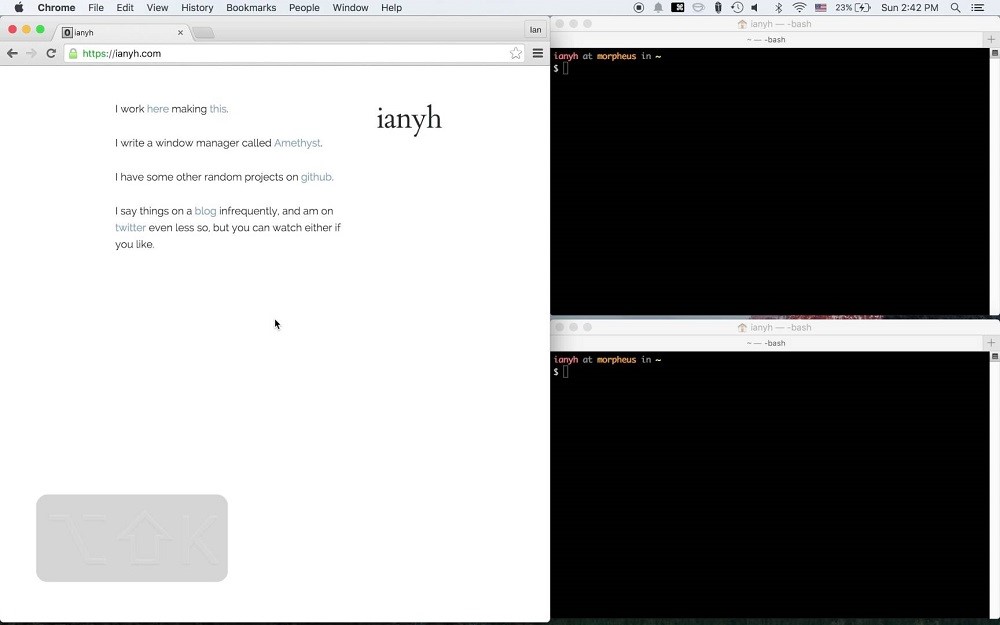Open the Bookmarks menu
The image size is (1000, 625).
(x=251, y=8)
